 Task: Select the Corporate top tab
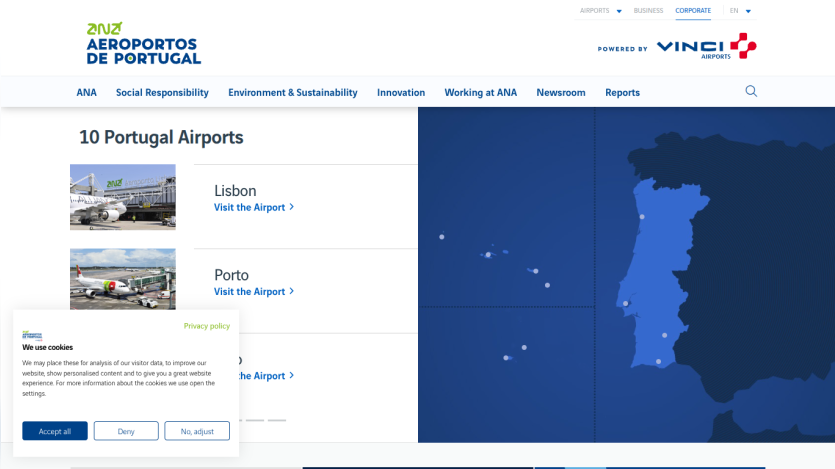click(693, 11)
